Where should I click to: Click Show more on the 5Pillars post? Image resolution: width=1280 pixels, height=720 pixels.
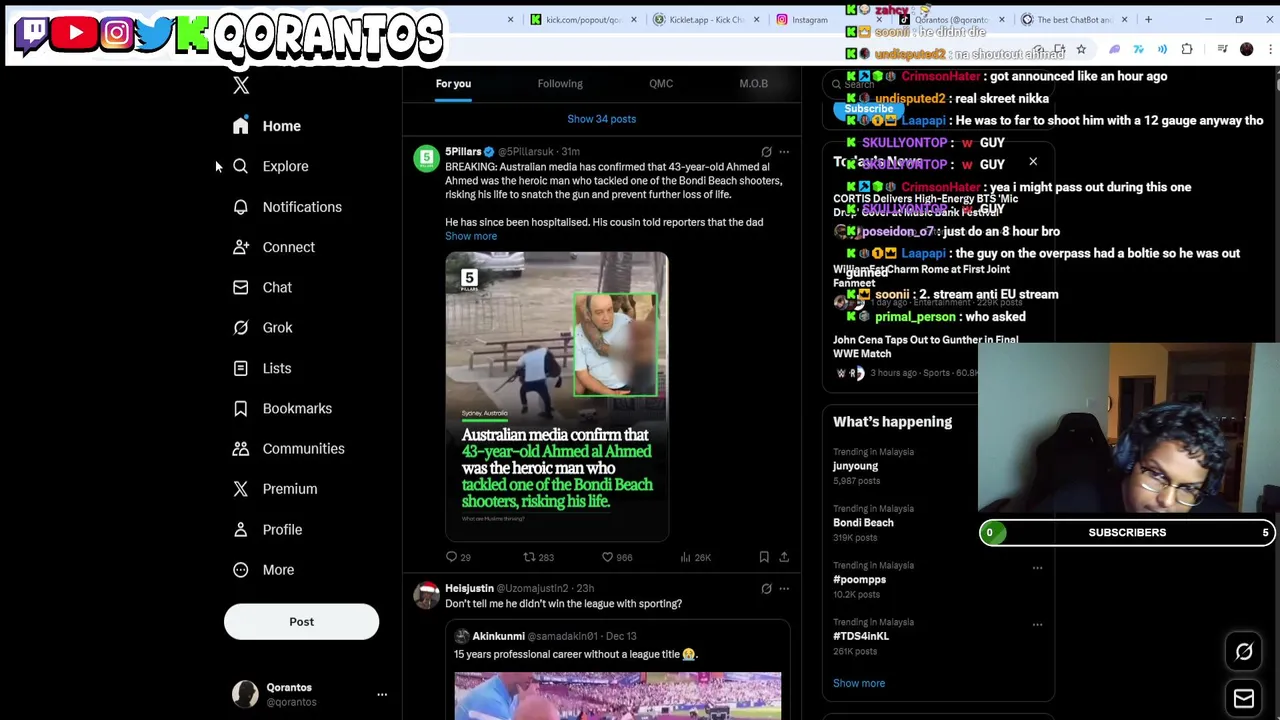[x=471, y=236]
